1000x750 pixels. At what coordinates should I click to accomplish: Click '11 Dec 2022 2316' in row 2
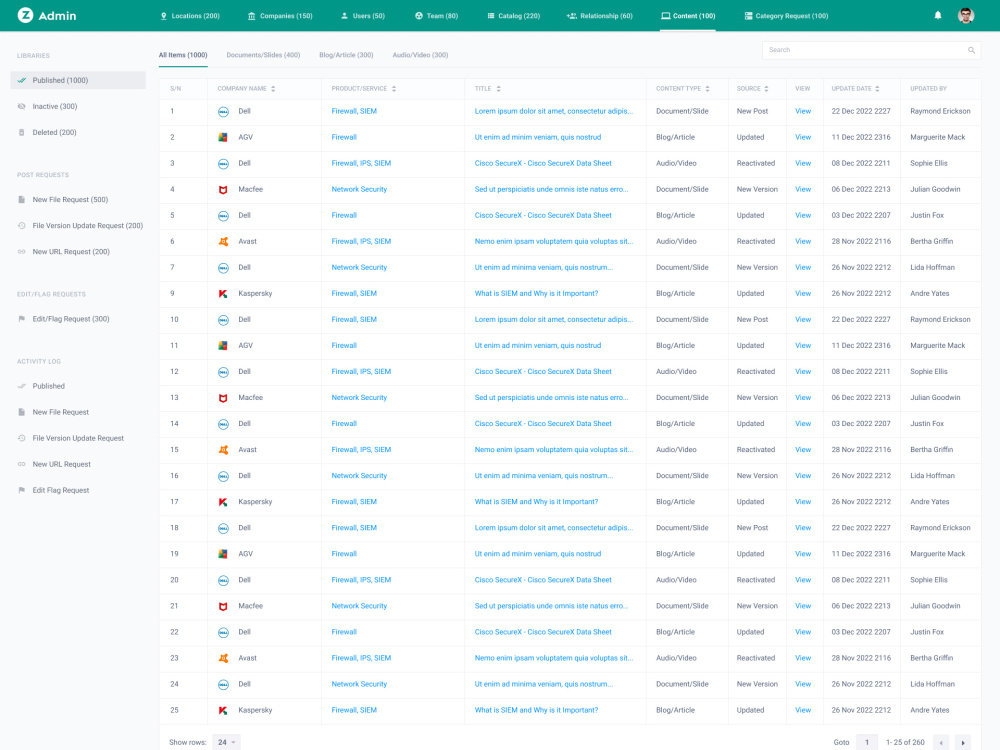coord(860,137)
